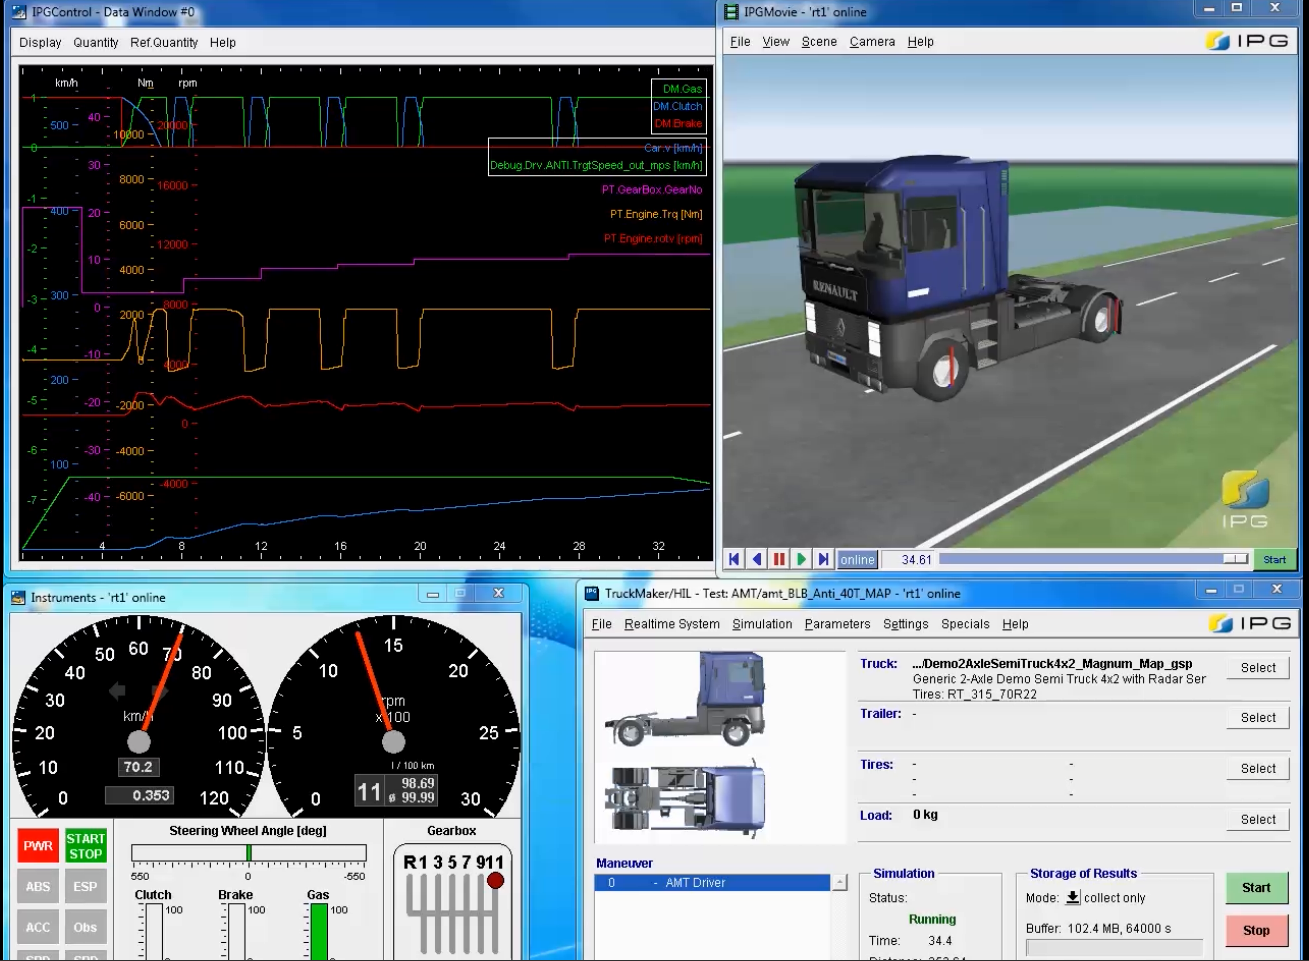Open the Parameters menu in TruckMaker
This screenshot has height=961, width=1309.
(837, 624)
